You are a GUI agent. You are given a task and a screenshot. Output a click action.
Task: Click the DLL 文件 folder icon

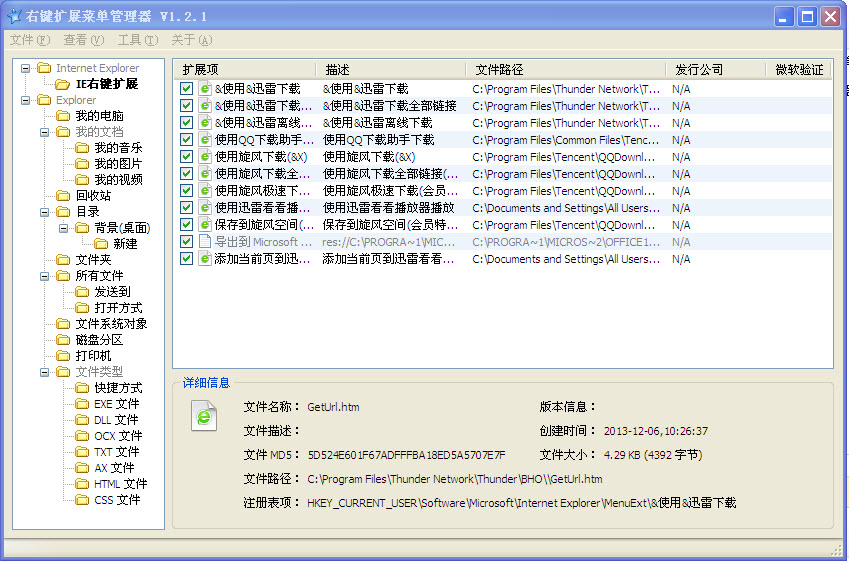(82, 420)
